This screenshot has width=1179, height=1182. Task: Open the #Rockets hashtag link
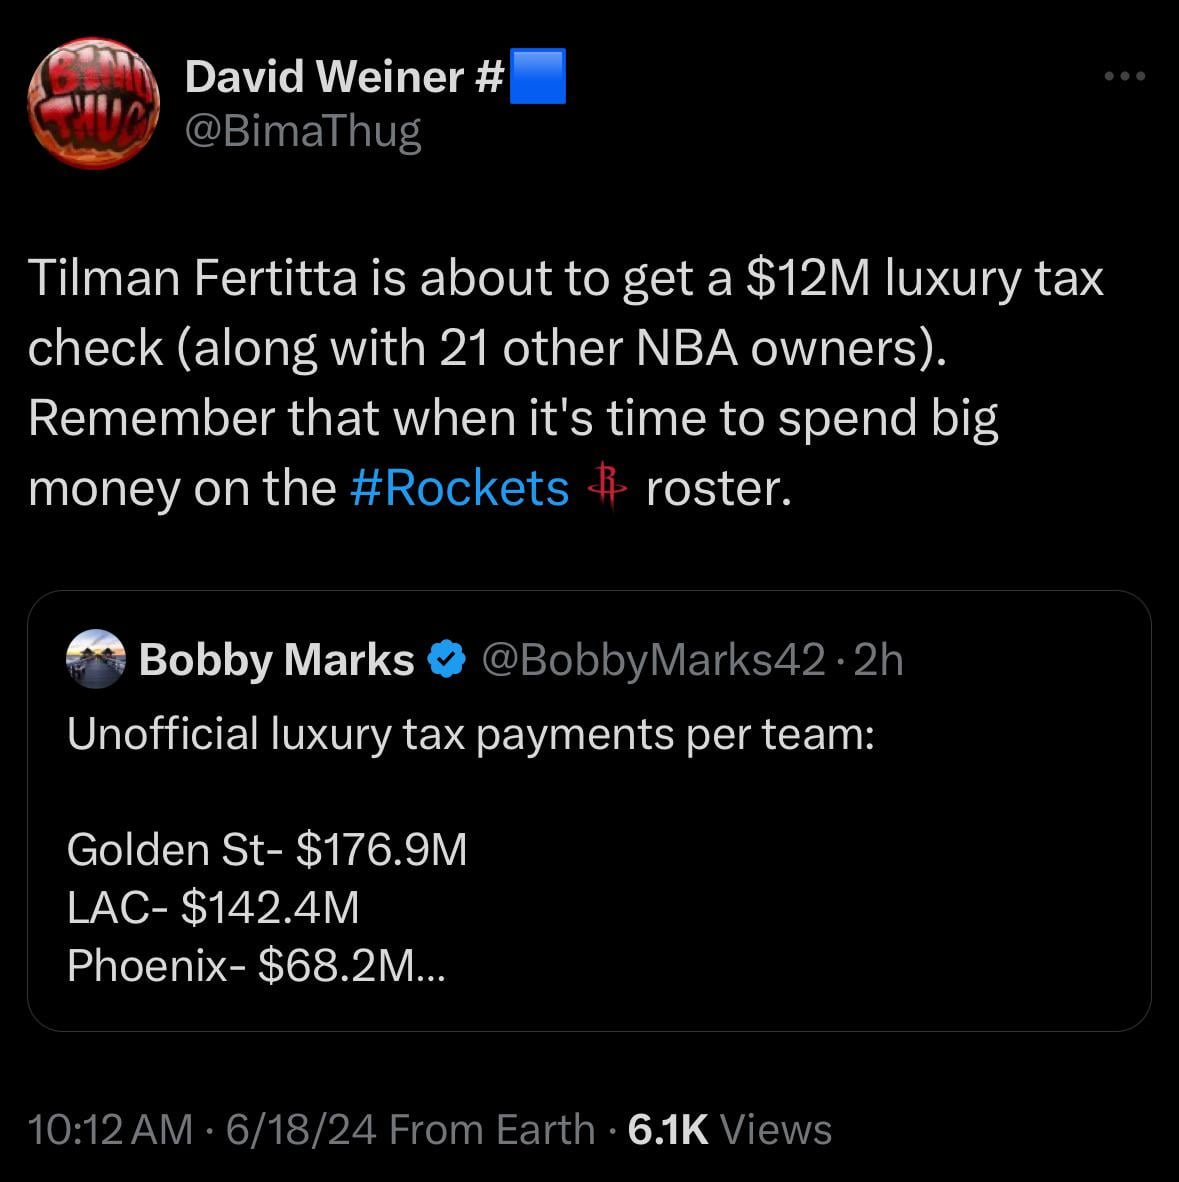click(460, 488)
